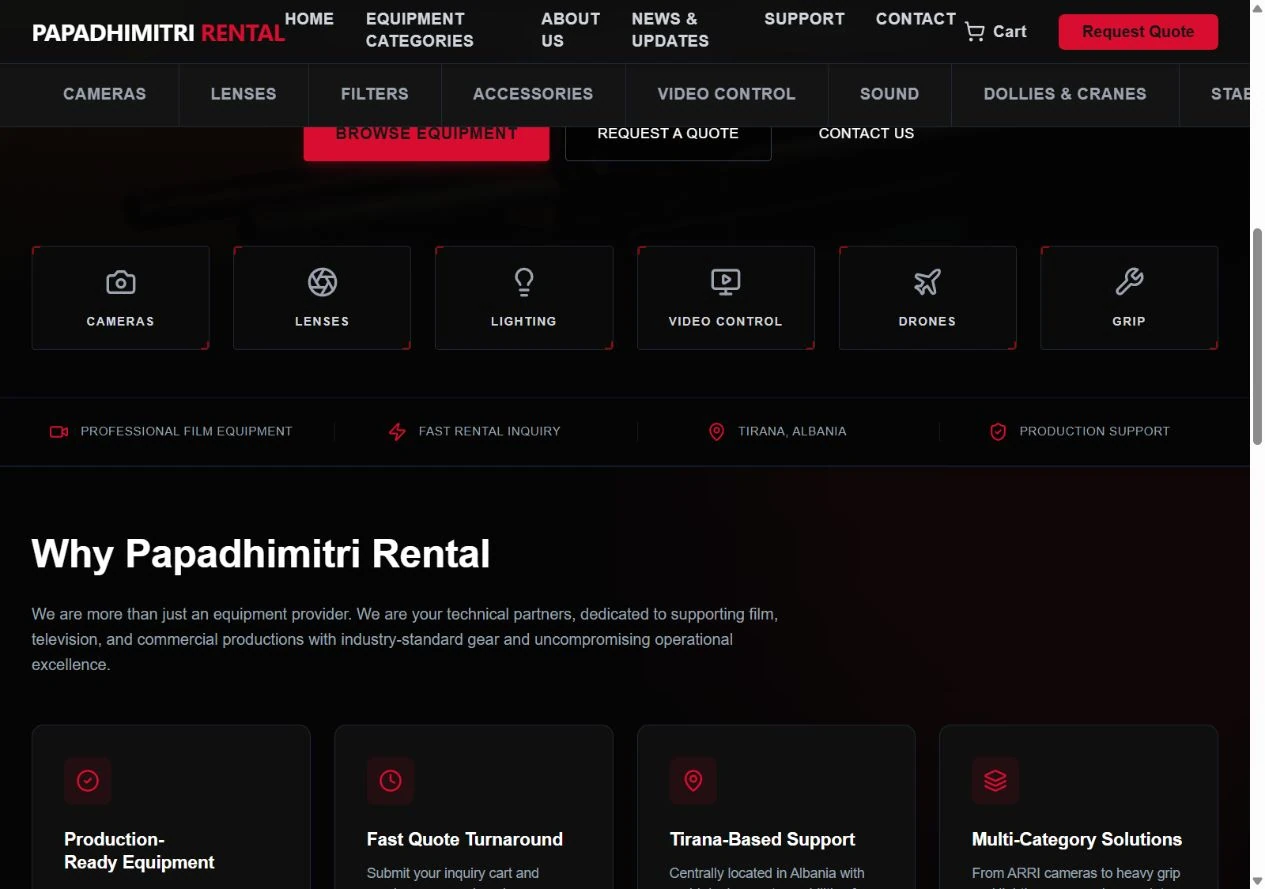This screenshot has width=1265, height=889.
Task: Switch to the Cameras category tab
Action: pyautogui.click(x=105, y=94)
